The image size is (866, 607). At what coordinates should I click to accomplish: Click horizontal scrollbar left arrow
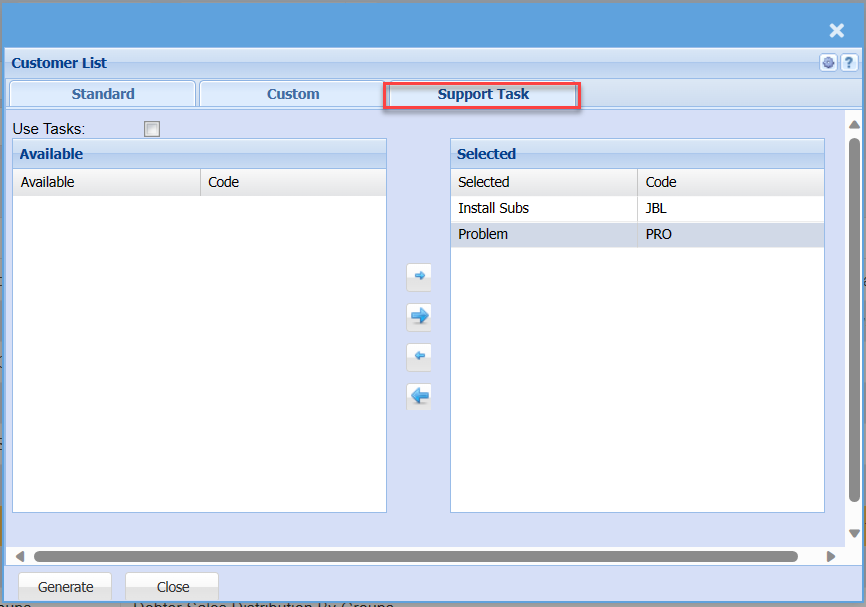20,556
